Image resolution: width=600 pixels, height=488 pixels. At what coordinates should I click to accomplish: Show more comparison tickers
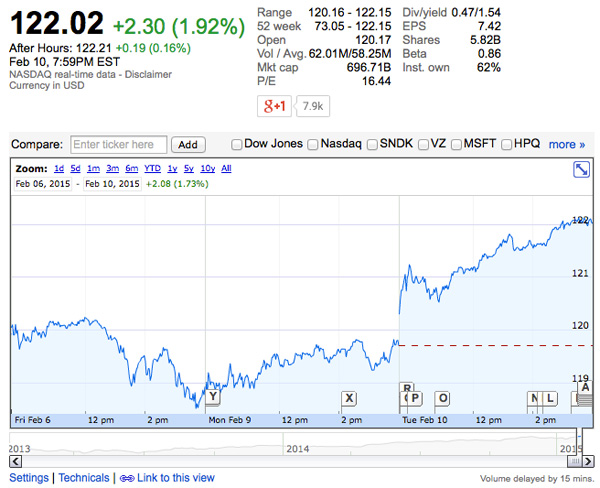[567, 144]
